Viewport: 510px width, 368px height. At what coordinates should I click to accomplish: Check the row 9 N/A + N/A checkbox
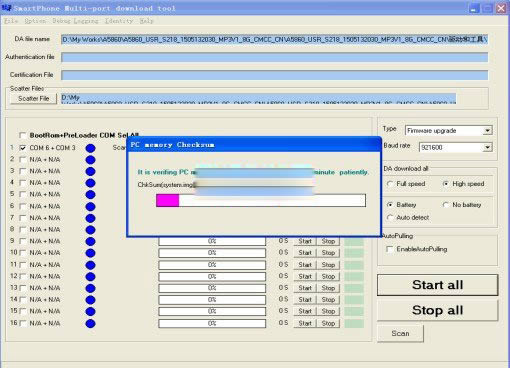[x=23, y=241]
